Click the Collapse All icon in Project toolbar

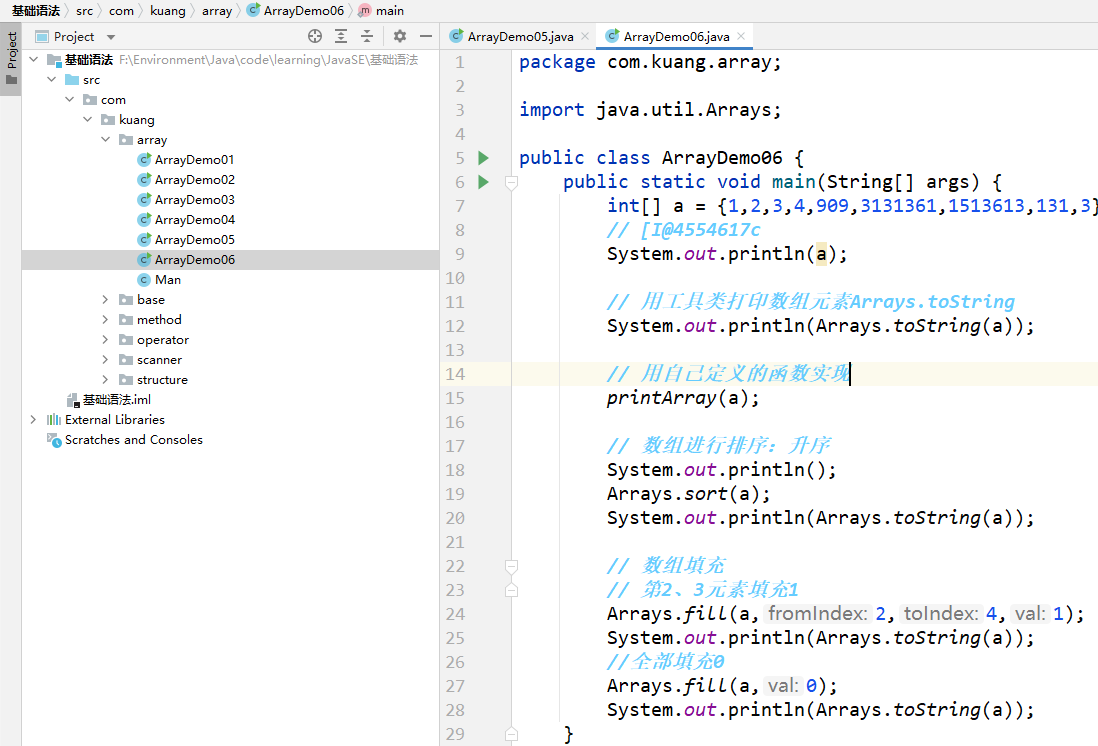(x=367, y=36)
